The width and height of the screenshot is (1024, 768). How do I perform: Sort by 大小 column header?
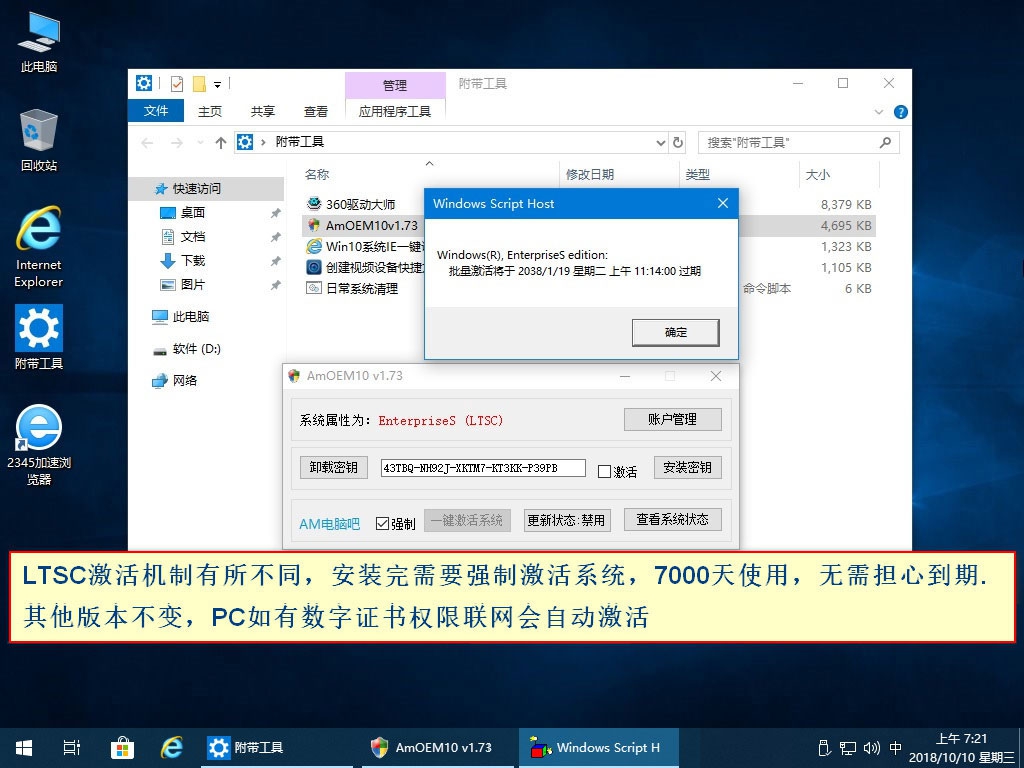point(818,174)
